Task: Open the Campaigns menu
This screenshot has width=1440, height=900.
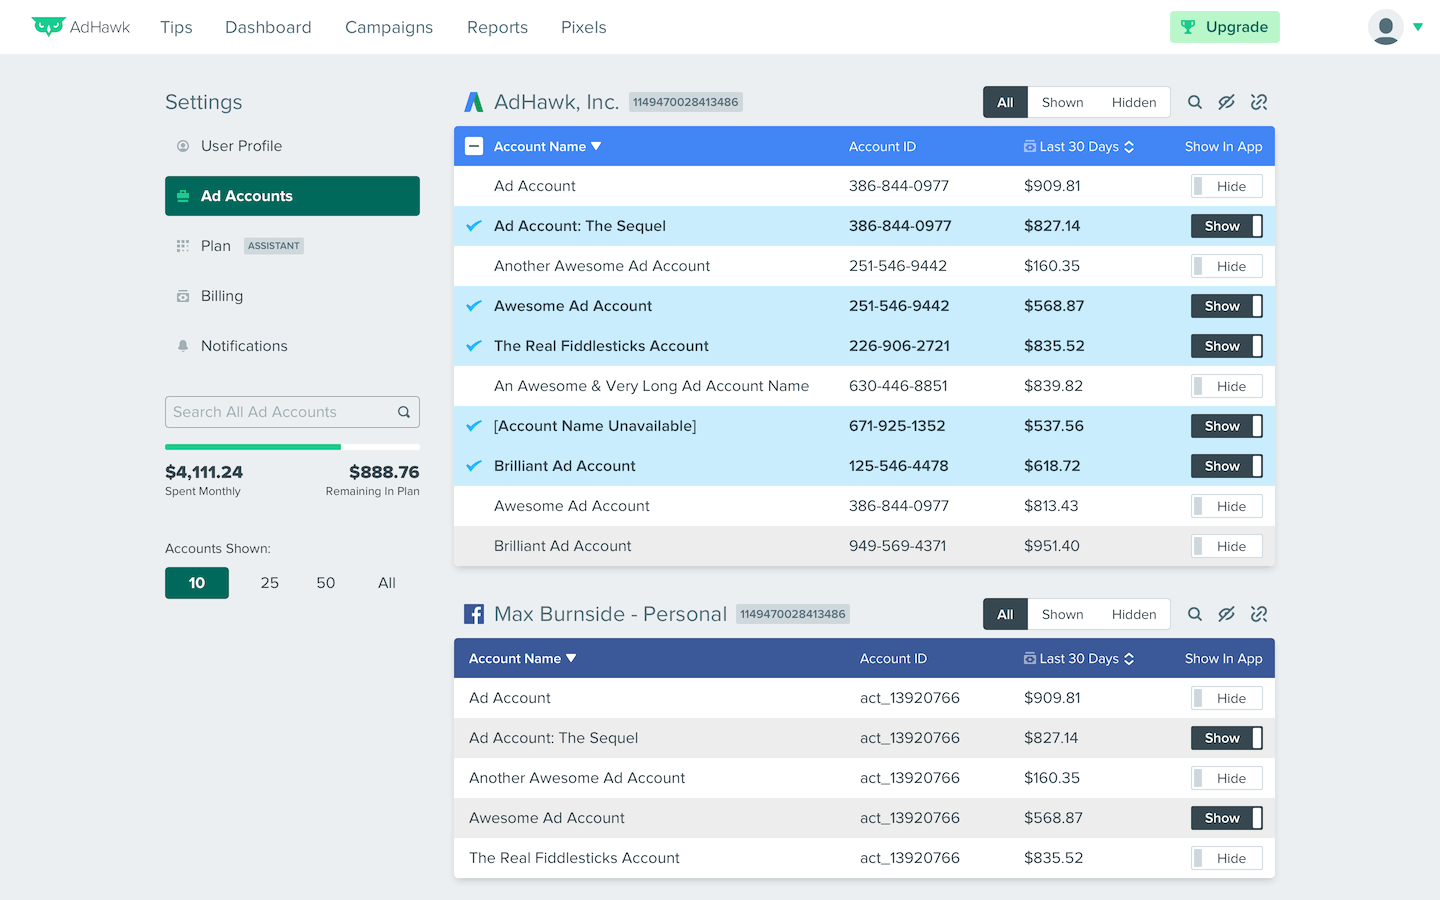Action: point(389,27)
